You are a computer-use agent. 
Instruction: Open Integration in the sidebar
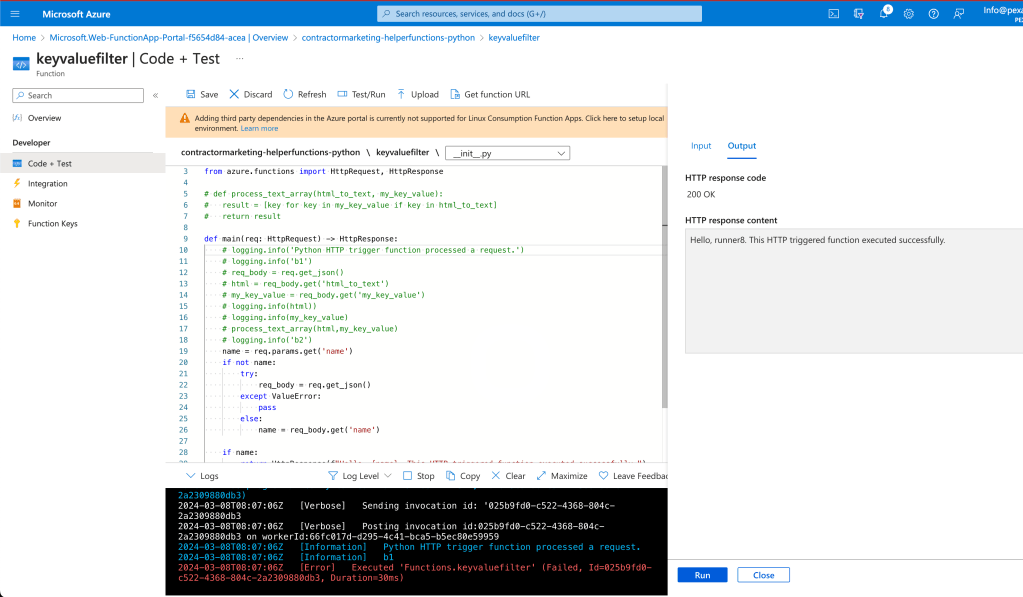click(x=48, y=184)
